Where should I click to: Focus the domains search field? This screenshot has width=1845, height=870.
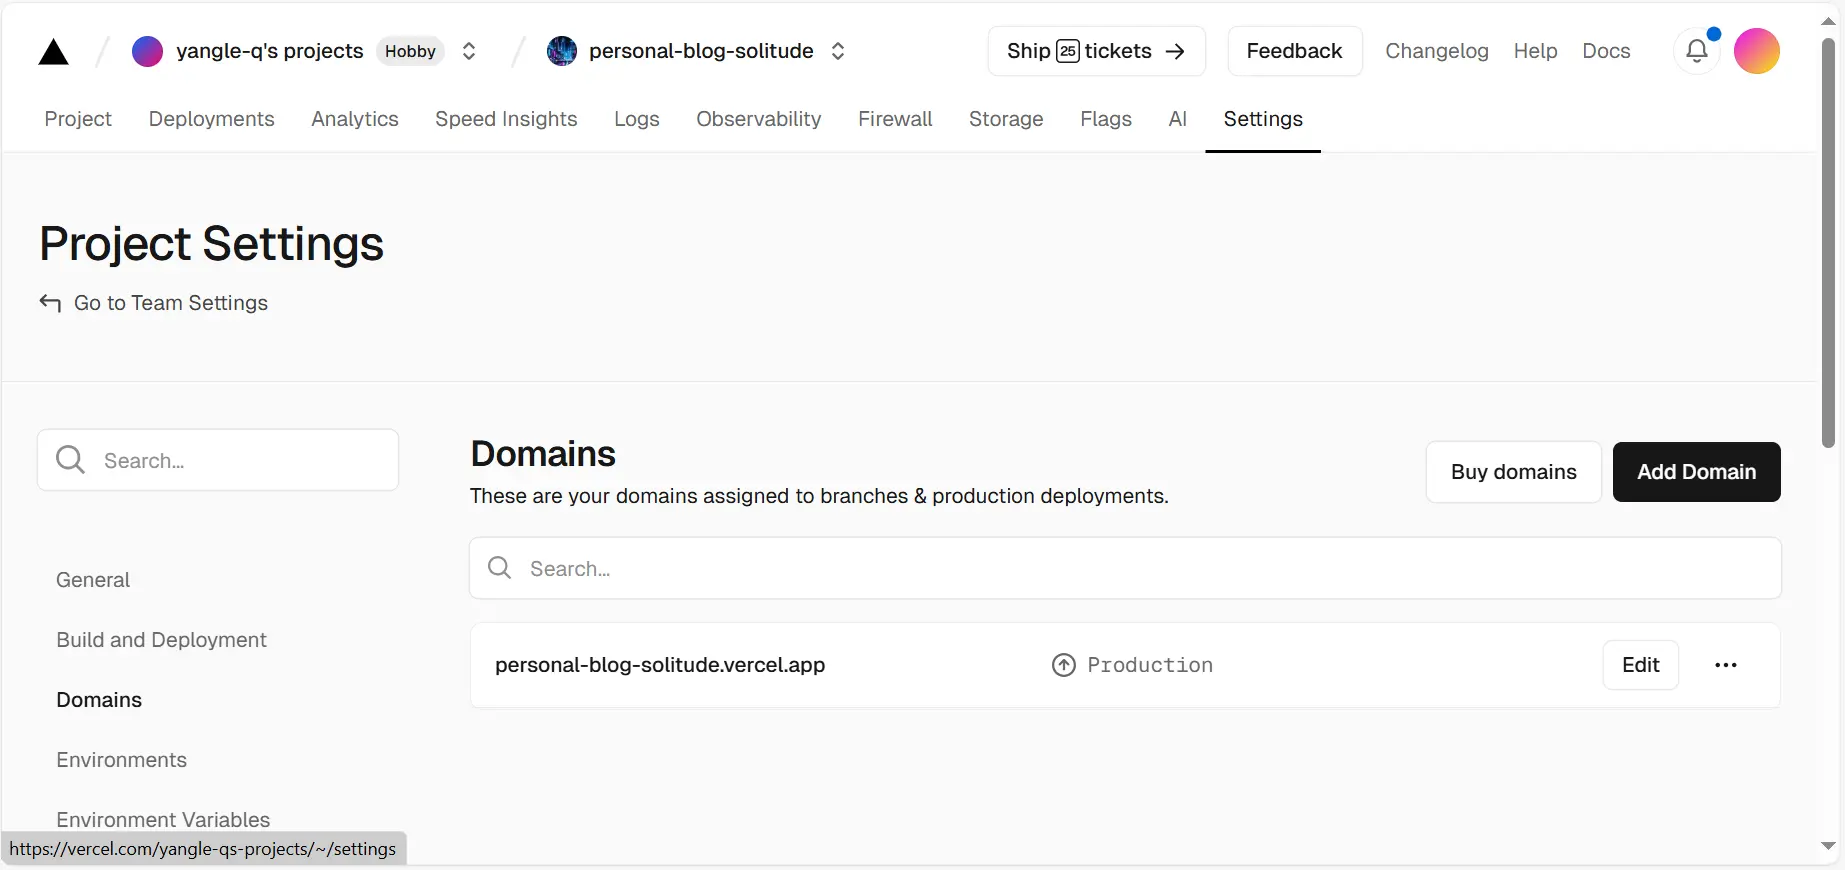pyautogui.click(x=1125, y=568)
